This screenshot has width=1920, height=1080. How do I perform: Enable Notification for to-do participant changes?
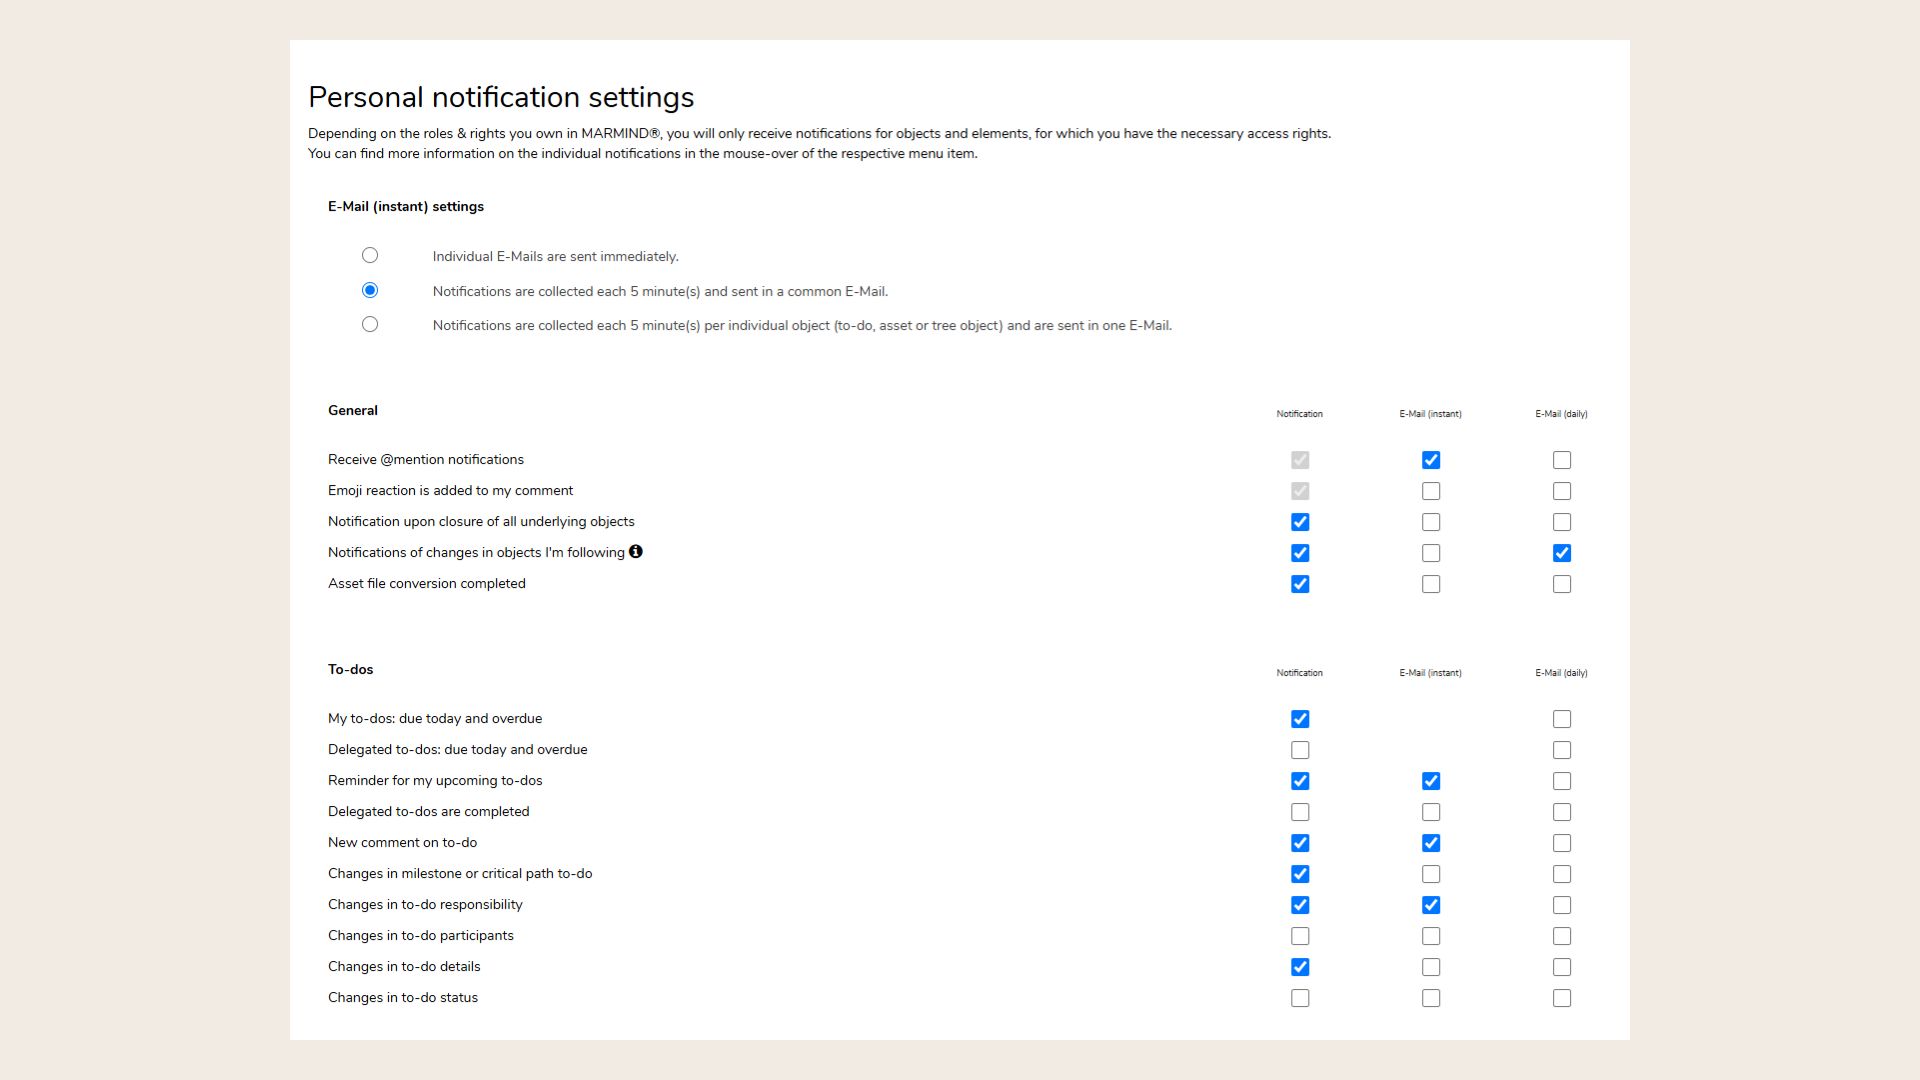point(1300,936)
